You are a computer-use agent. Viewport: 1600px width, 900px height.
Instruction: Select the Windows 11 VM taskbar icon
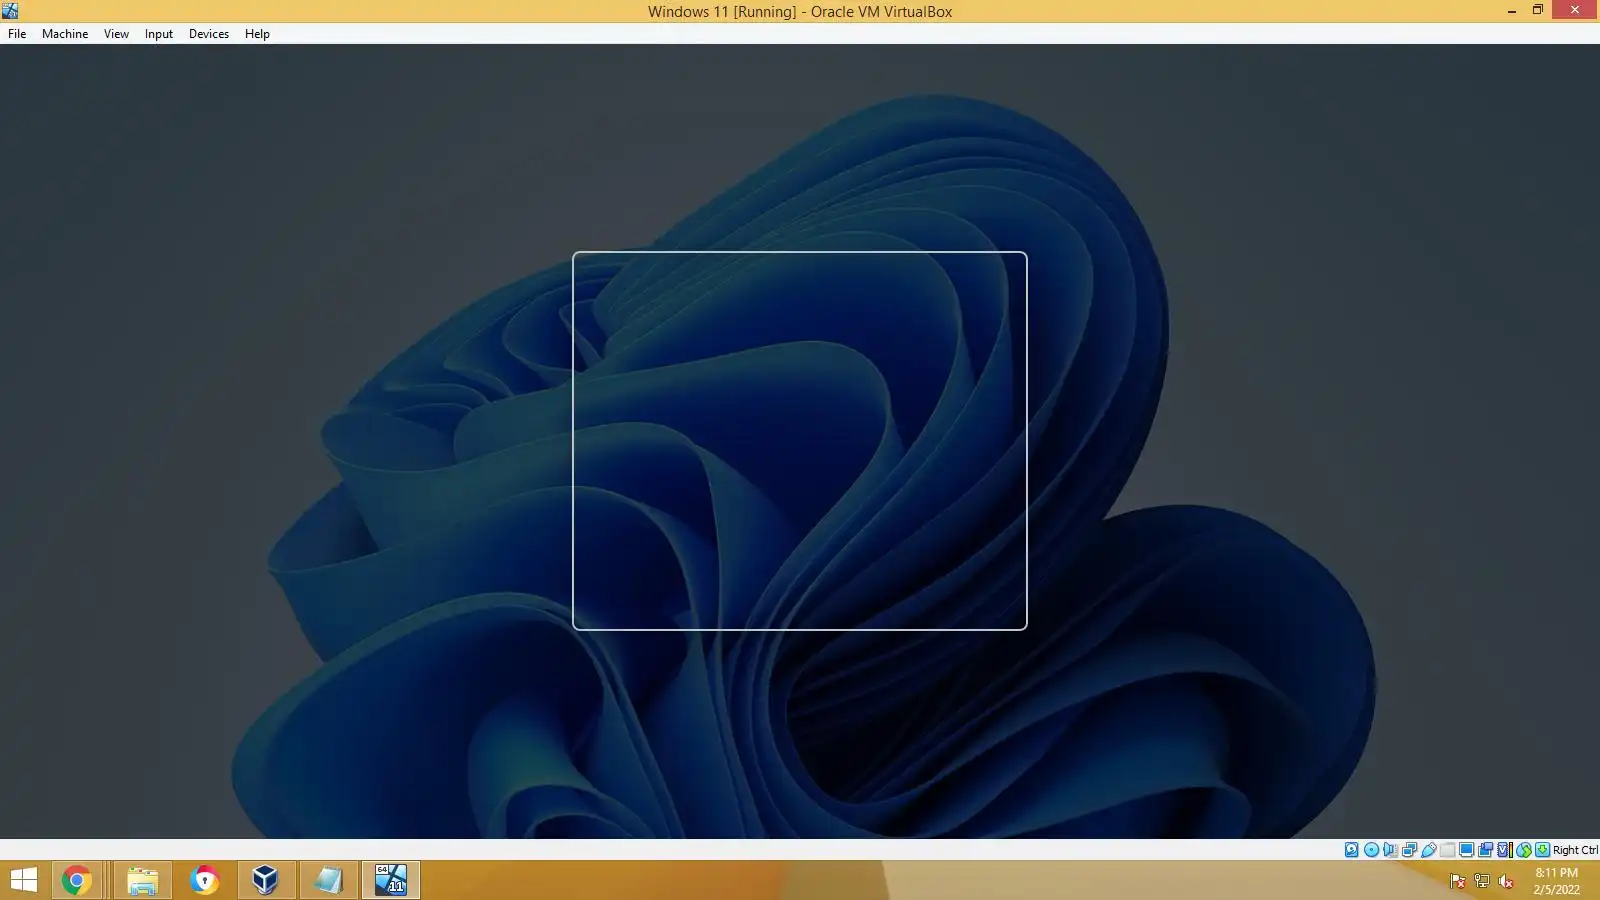coord(390,880)
